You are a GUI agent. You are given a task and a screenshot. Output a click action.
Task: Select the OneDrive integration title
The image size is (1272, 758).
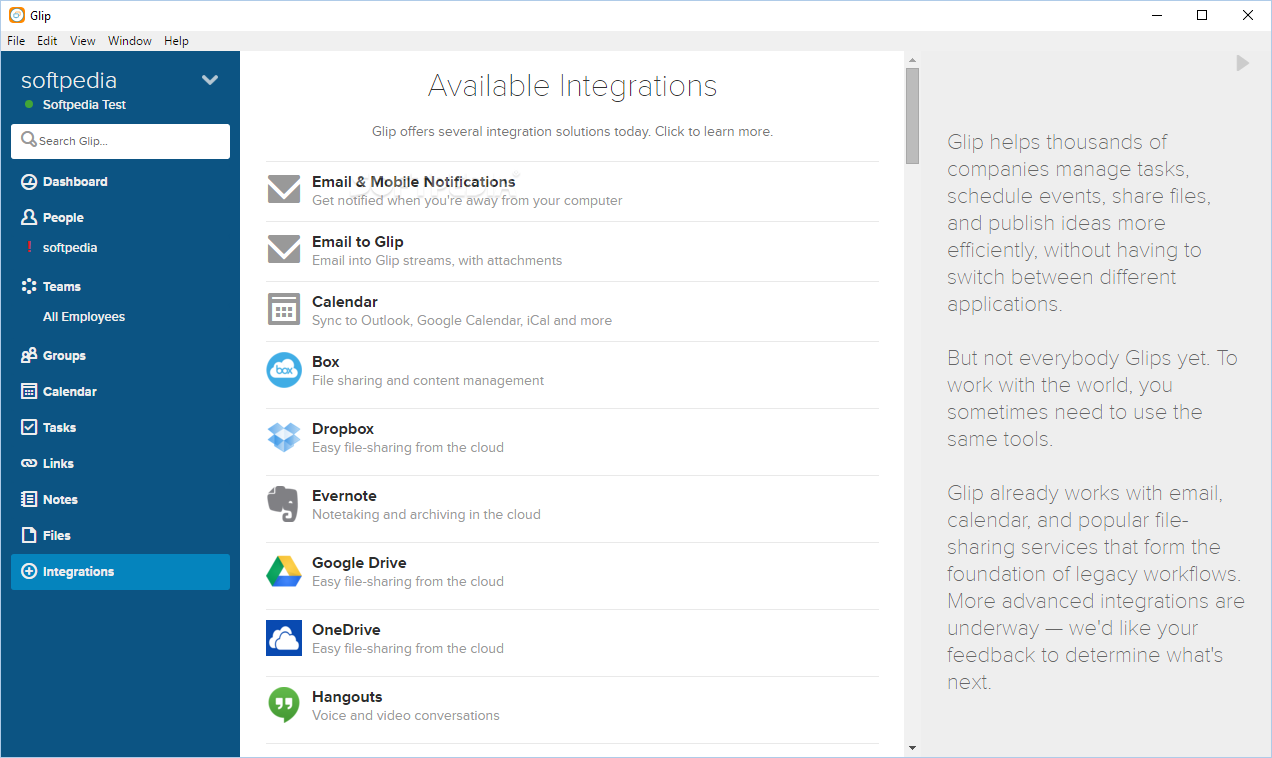(346, 630)
